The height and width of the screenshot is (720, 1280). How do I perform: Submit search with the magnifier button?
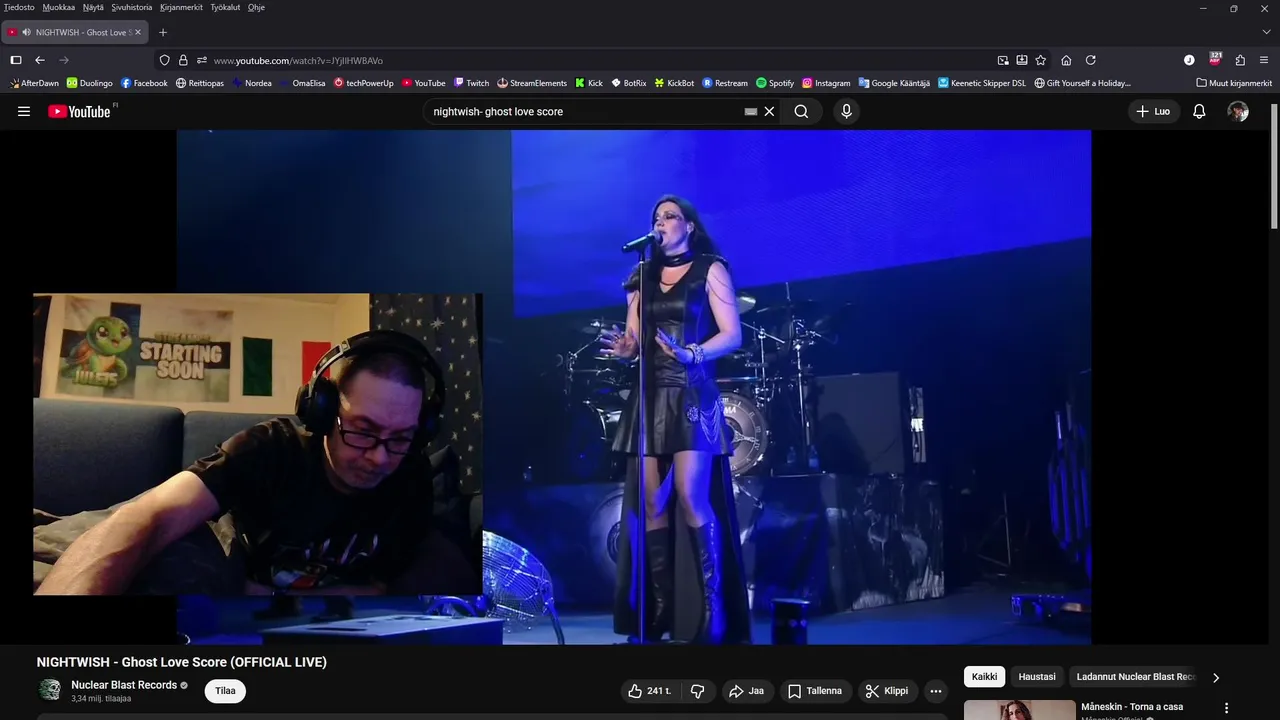[x=801, y=111]
